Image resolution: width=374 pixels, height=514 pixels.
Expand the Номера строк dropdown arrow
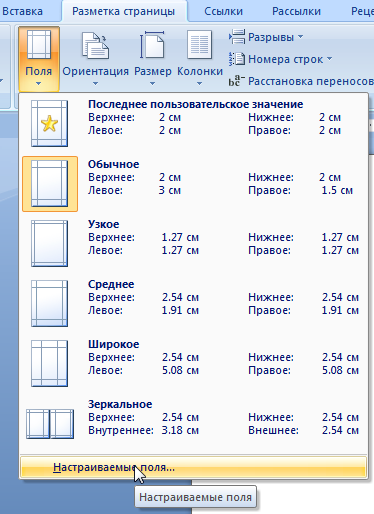click(x=329, y=59)
